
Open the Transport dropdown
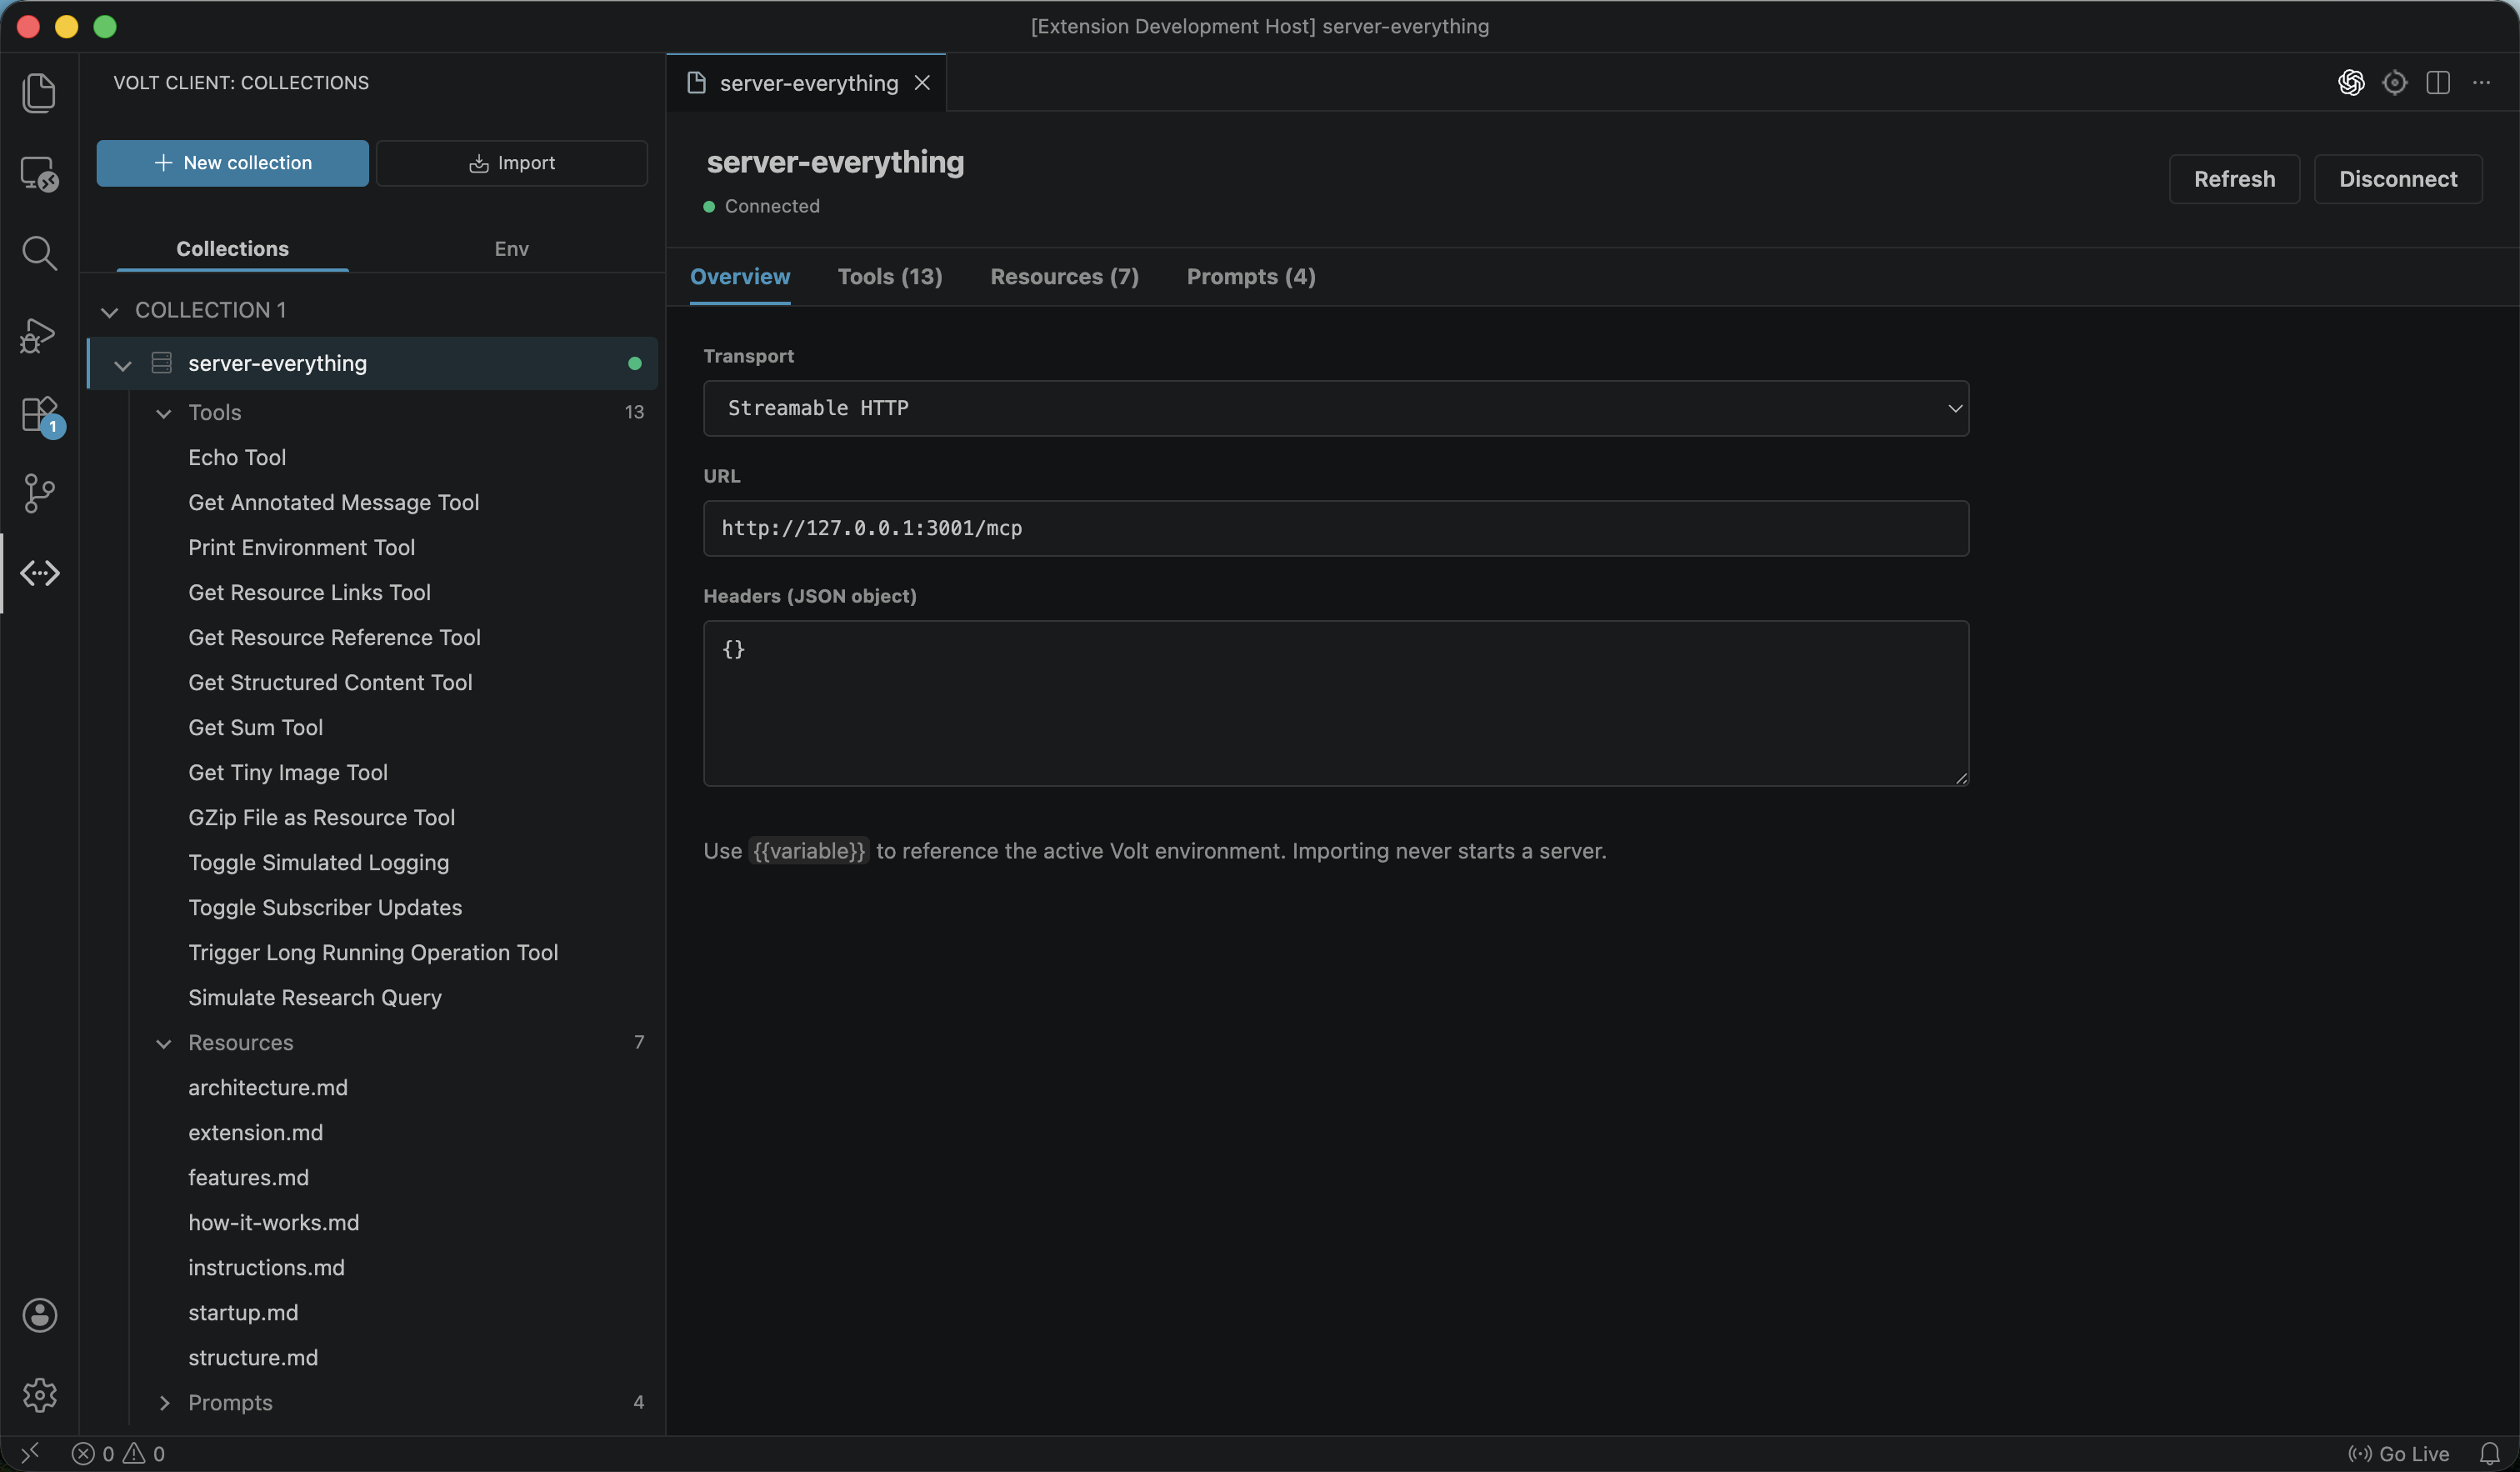[x=1336, y=408]
